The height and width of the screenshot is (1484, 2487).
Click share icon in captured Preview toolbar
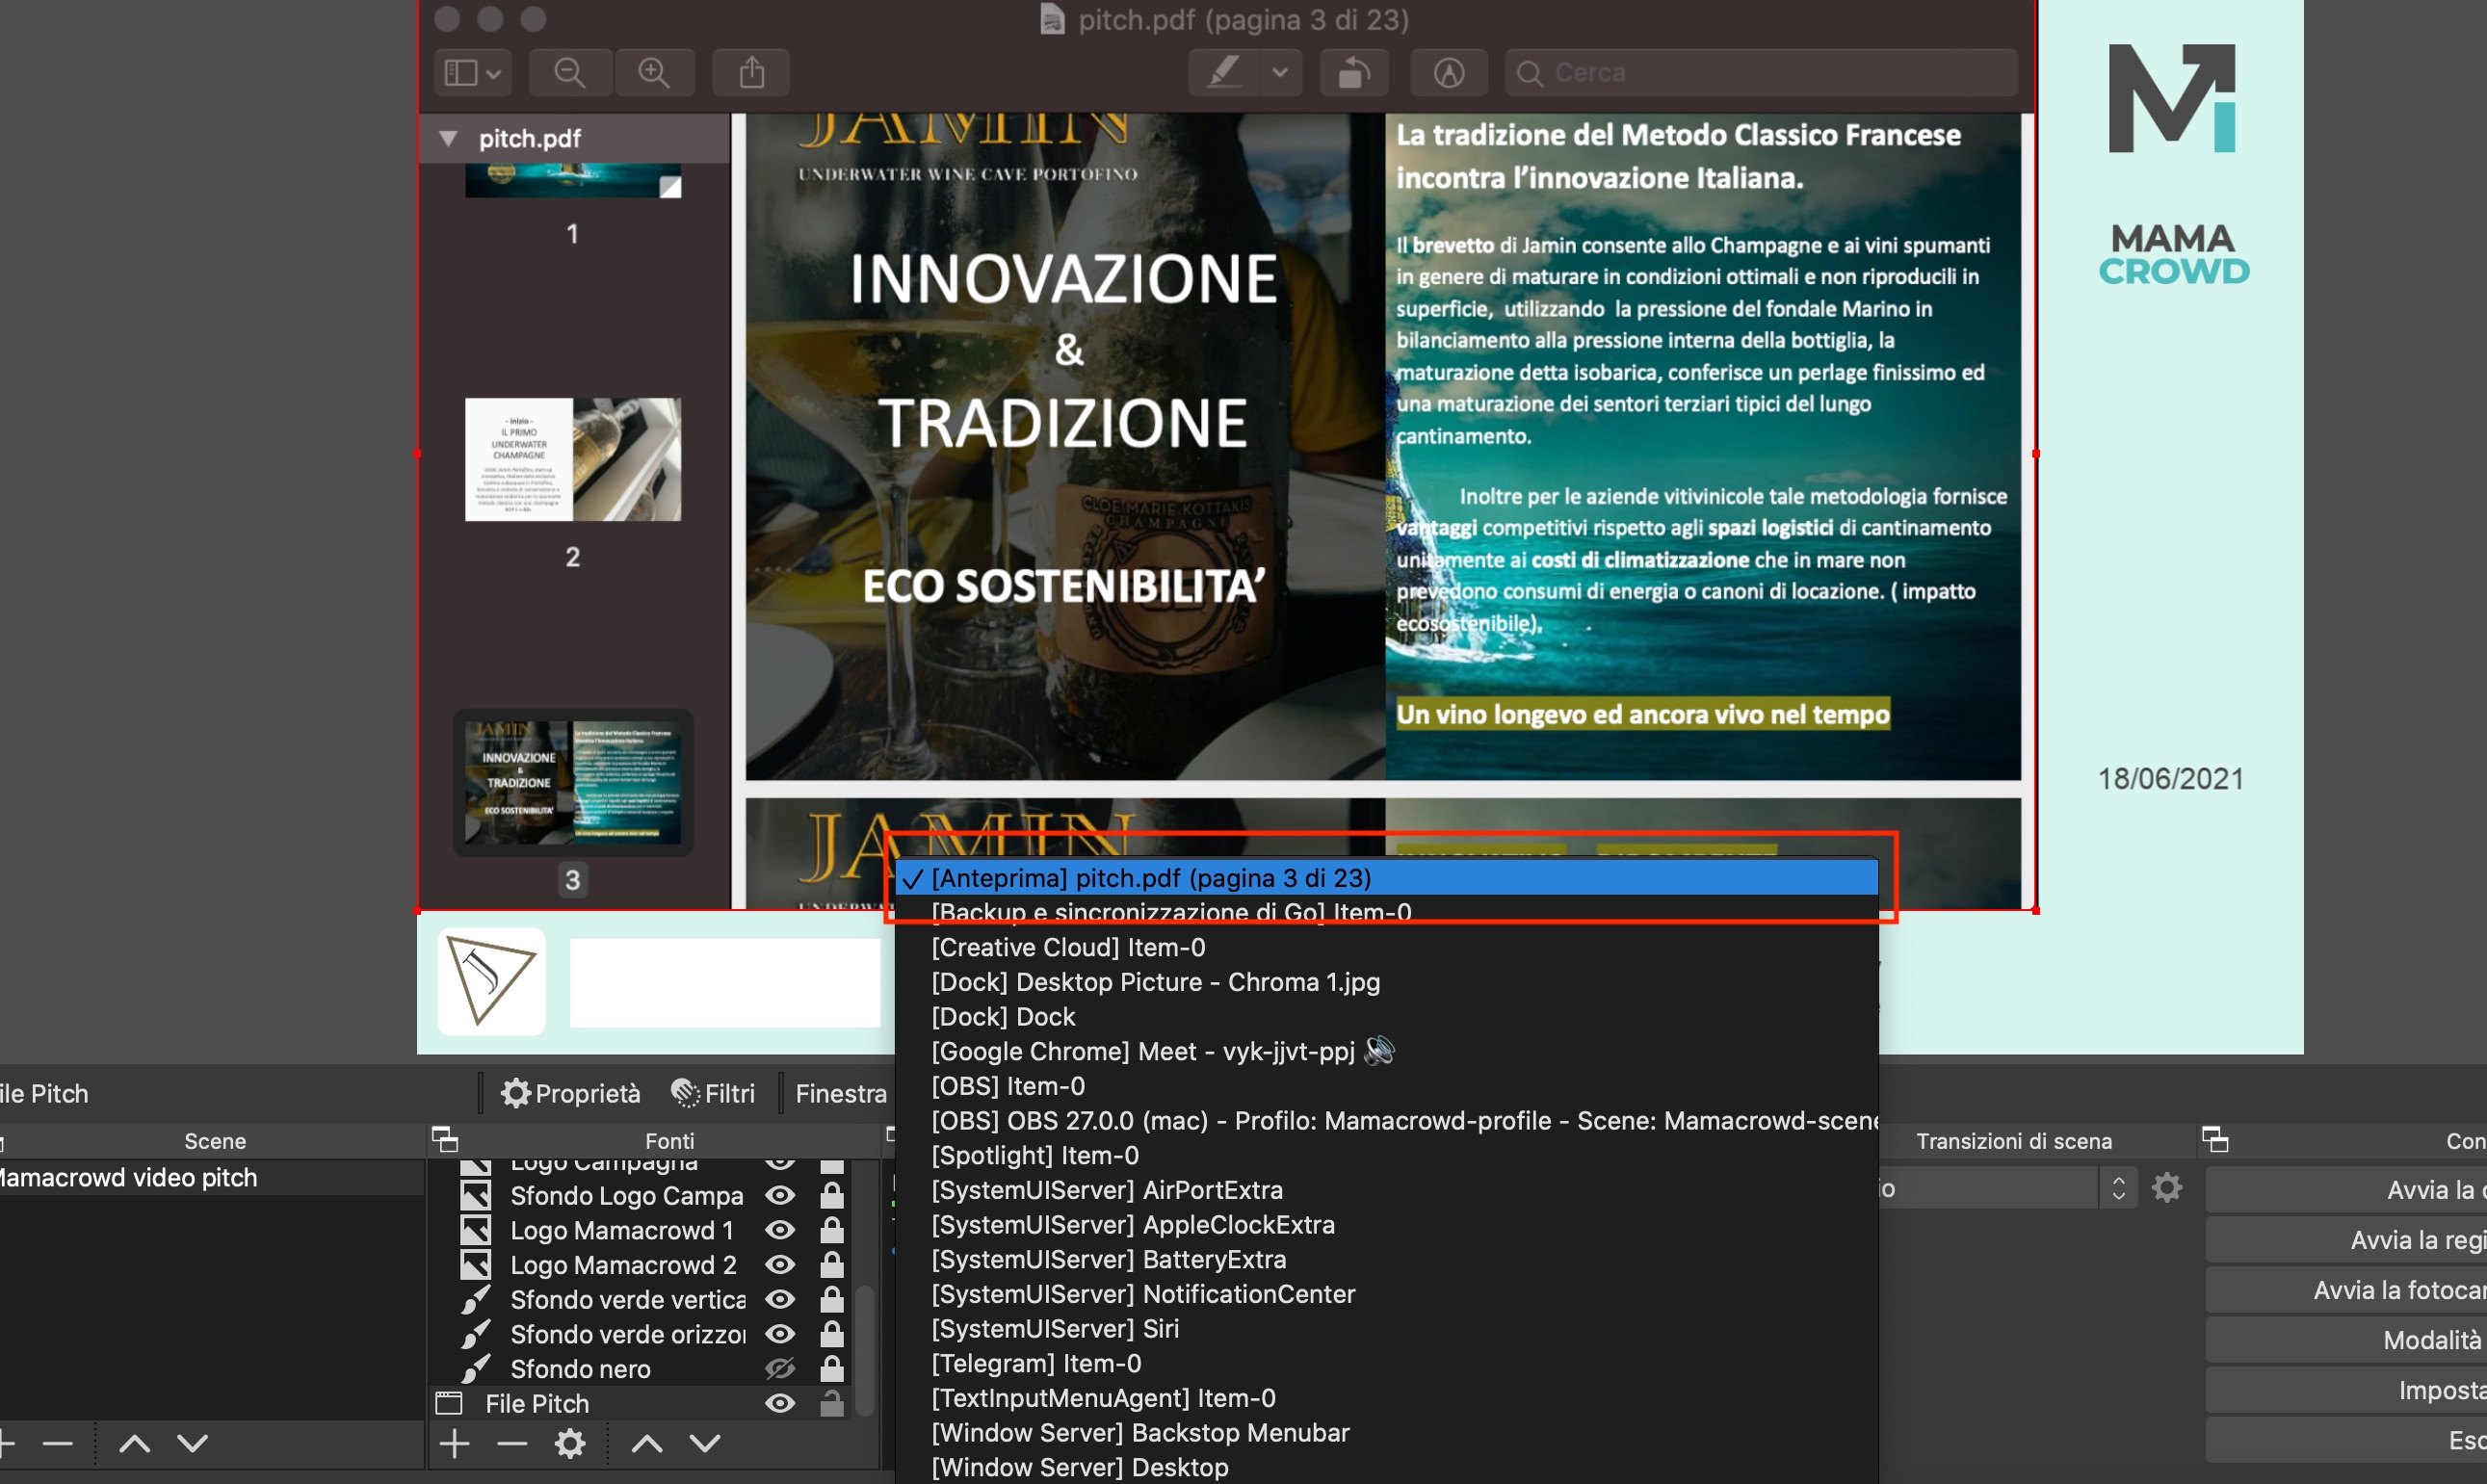pos(751,72)
